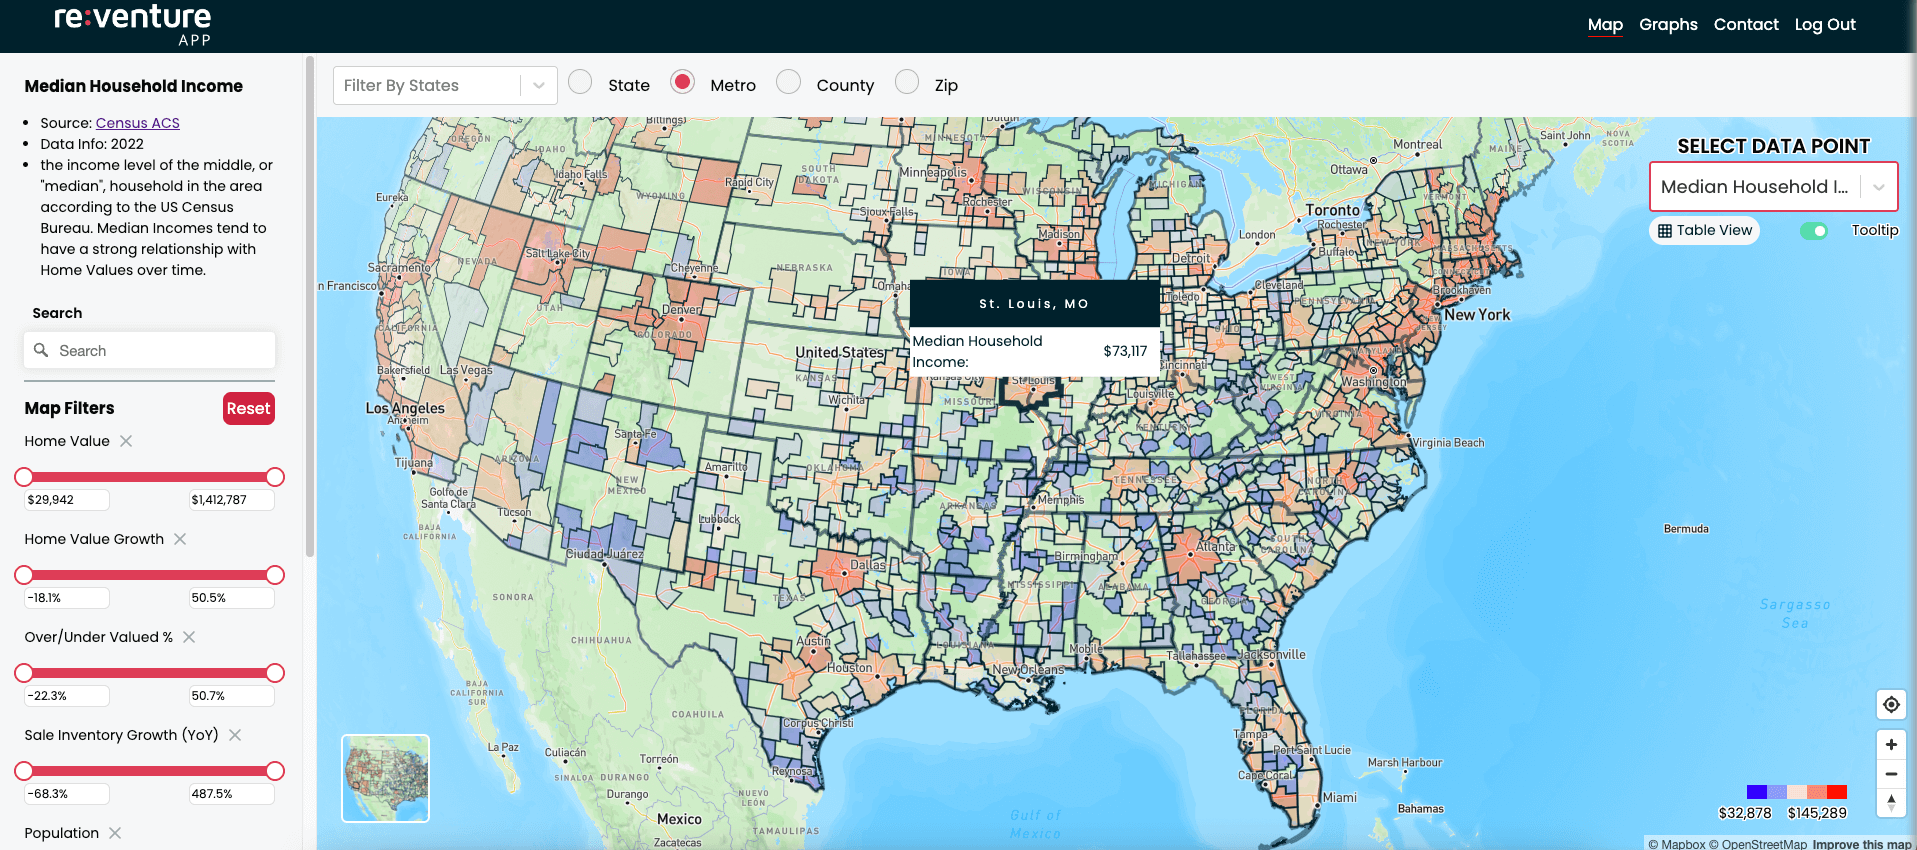Click the blue legend color swatch
This screenshot has height=850, width=1917.
[x=1756, y=792]
